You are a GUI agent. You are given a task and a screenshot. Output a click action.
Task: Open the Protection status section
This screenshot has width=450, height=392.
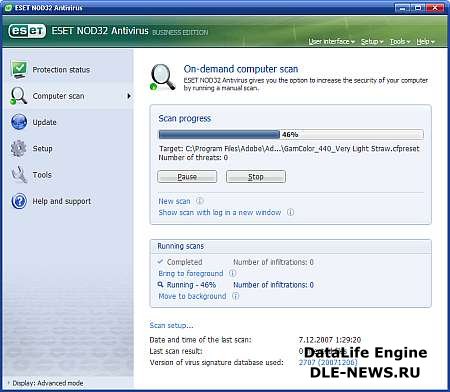point(61,70)
